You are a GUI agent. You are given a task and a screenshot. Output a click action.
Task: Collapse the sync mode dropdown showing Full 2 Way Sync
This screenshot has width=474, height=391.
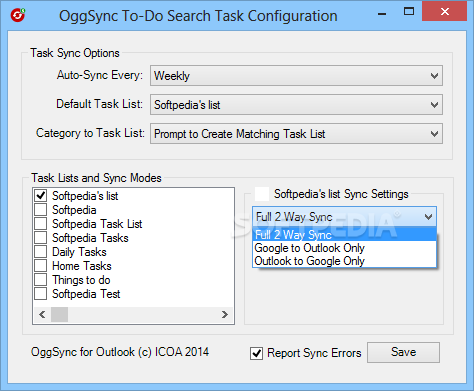click(x=344, y=217)
